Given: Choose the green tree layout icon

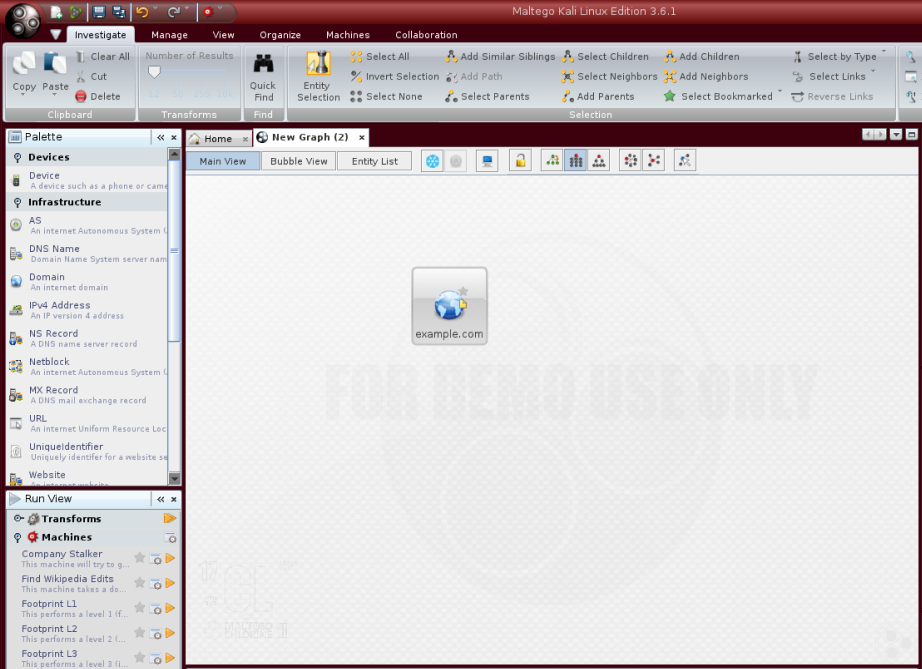Looking at the screenshot, I should click(x=552, y=160).
